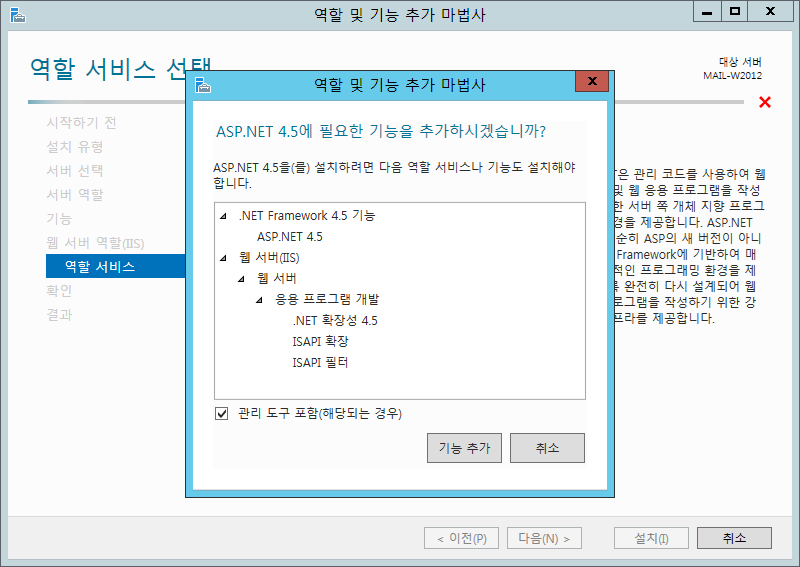800x567 pixels.
Task: Select 웹 서버(IIS) label in tree
Action: pos(269,258)
